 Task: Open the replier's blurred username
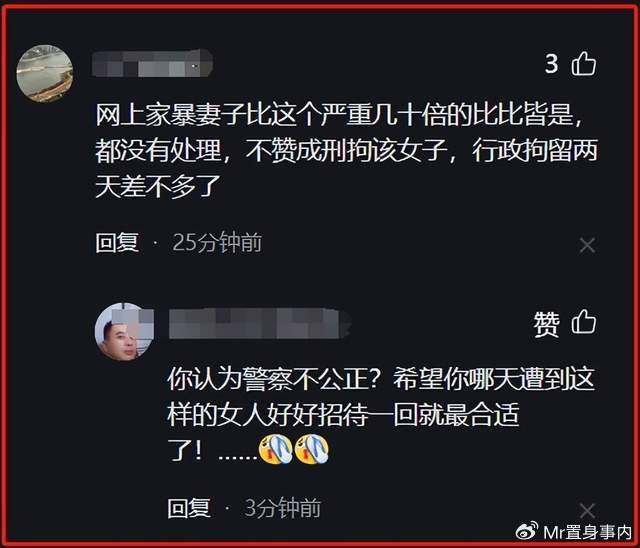[x=260, y=324]
